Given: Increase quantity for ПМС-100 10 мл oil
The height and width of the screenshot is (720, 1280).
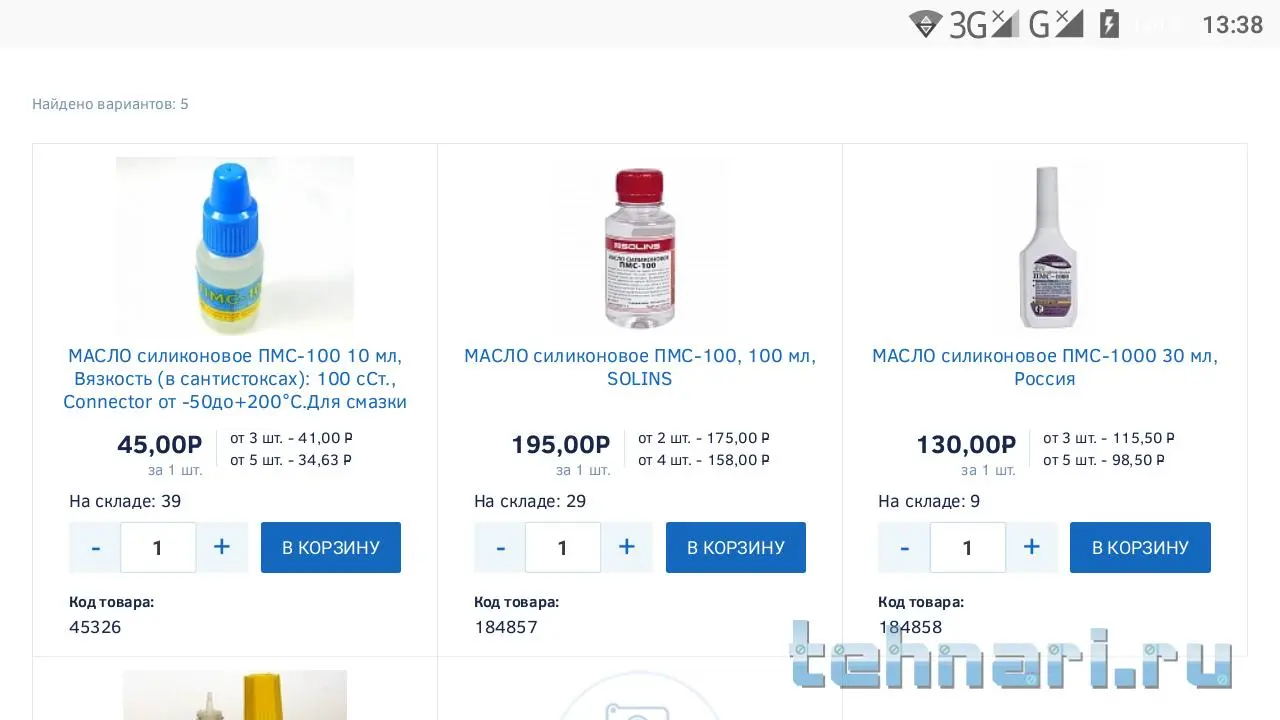Looking at the screenshot, I should [222, 547].
